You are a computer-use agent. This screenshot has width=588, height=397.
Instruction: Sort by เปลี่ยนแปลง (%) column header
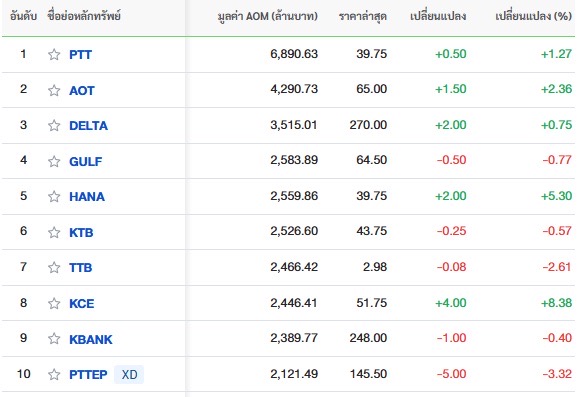point(533,16)
